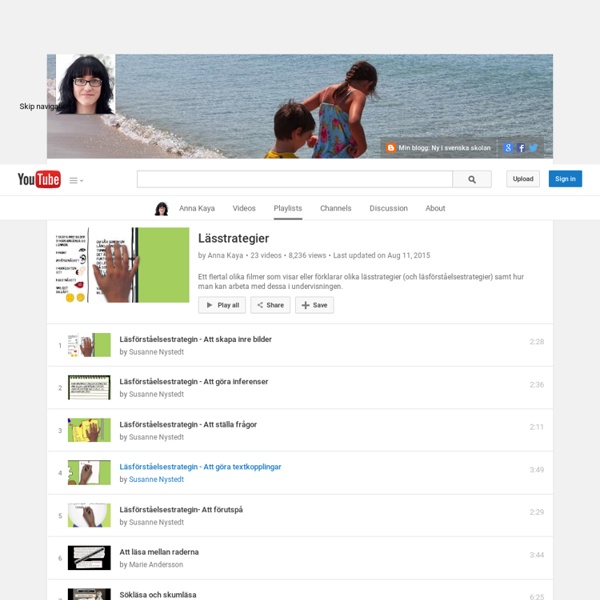Click the thumbnail for Att skapa inre bilder
600x600 pixels.
pos(89,345)
